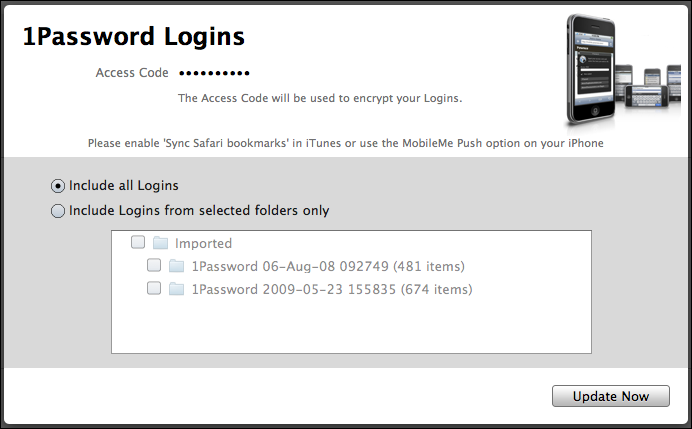This screenshot has height=429, width=692.
Task: Tick the 1Password 06-Aug-08 092749 checkbox
Action: (154, 265)
